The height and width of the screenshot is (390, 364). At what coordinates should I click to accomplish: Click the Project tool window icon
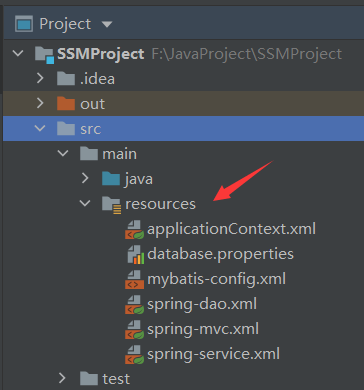click(24, 24)
